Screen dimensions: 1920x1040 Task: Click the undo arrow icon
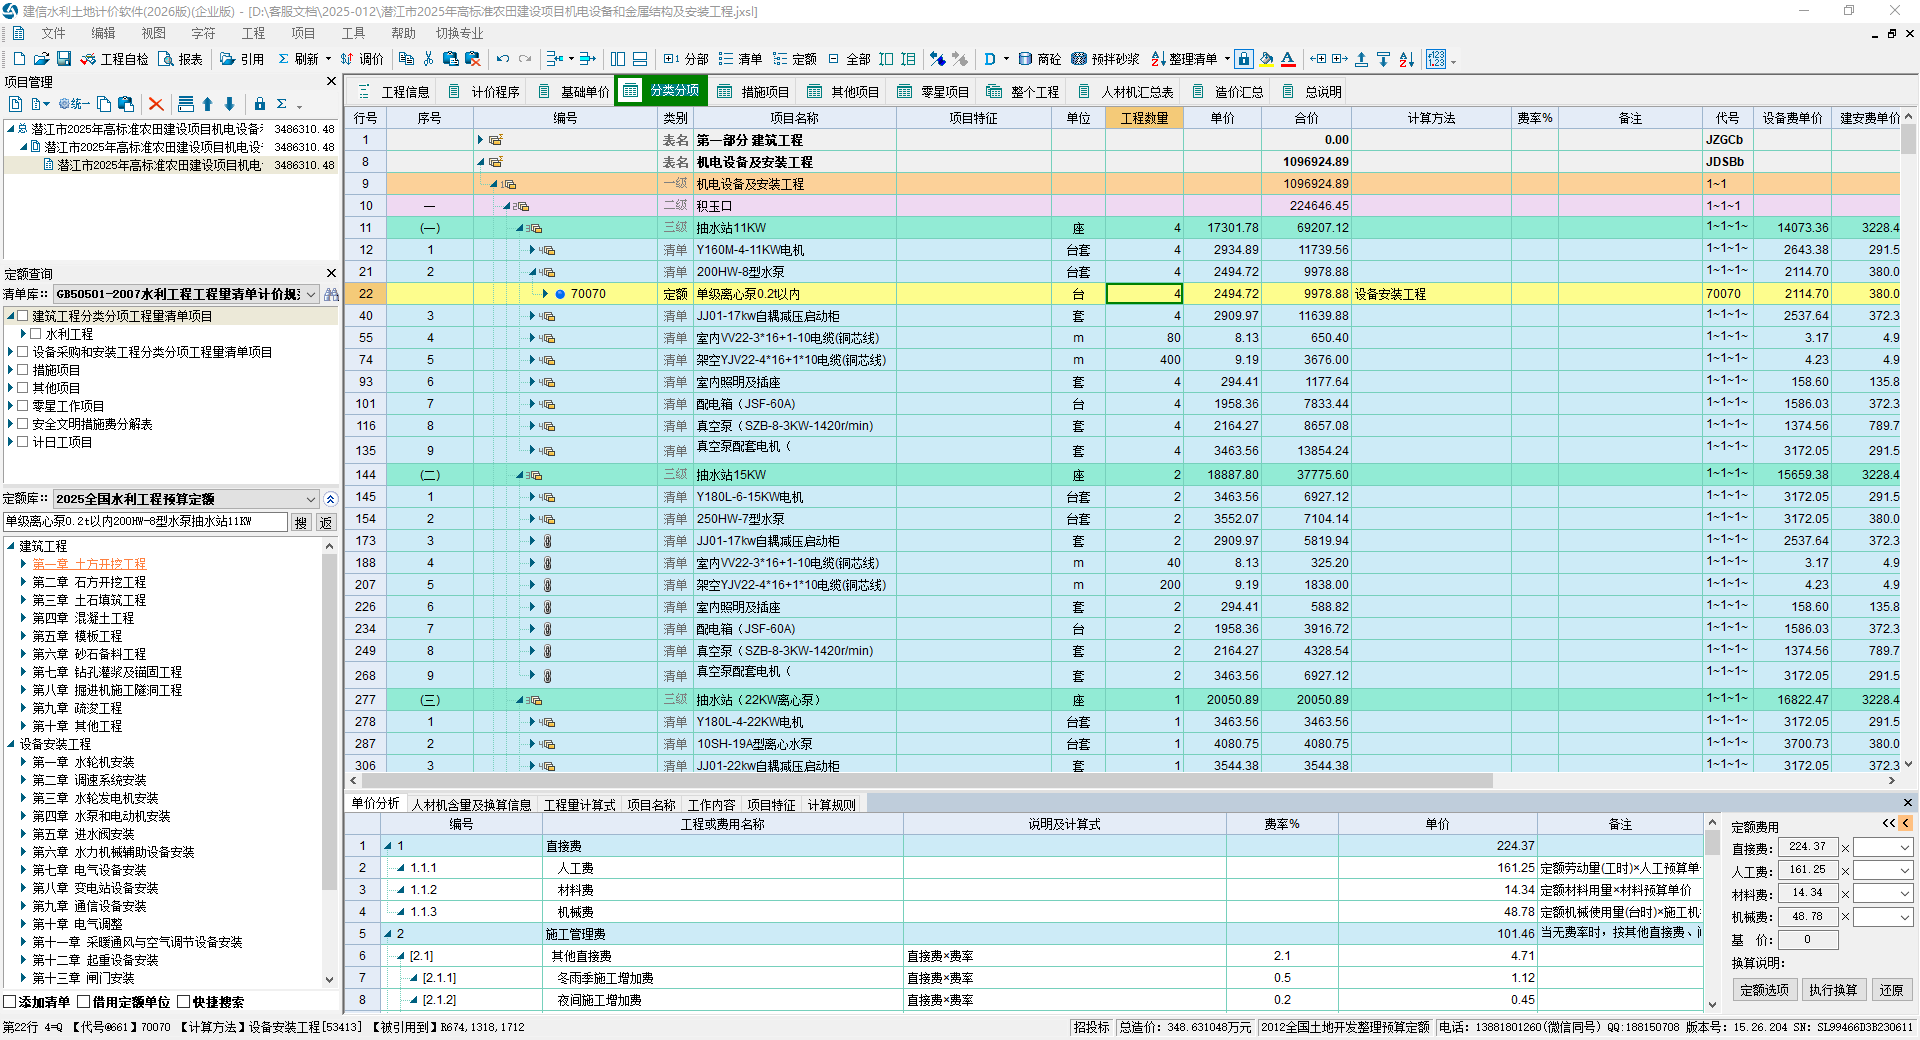tap(503, 59)
